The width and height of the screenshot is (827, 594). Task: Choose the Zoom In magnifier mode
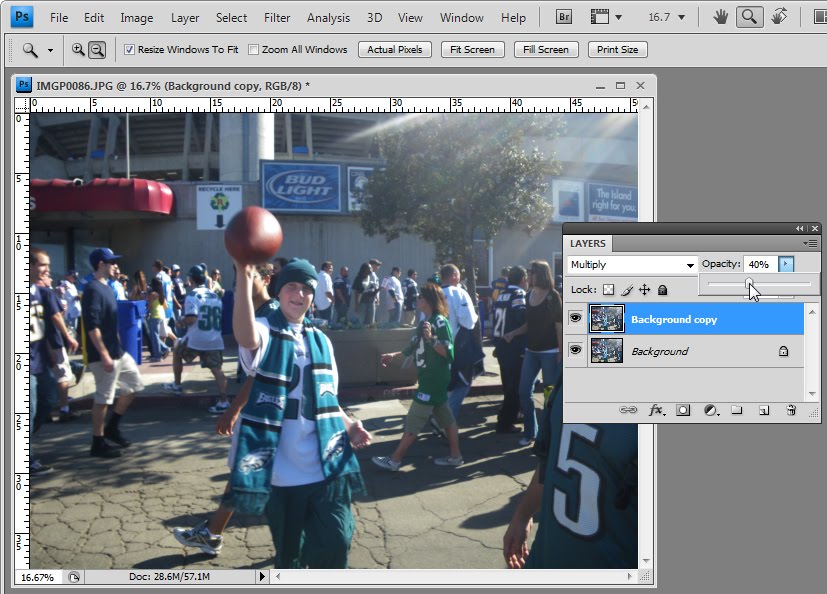(78, 50)
